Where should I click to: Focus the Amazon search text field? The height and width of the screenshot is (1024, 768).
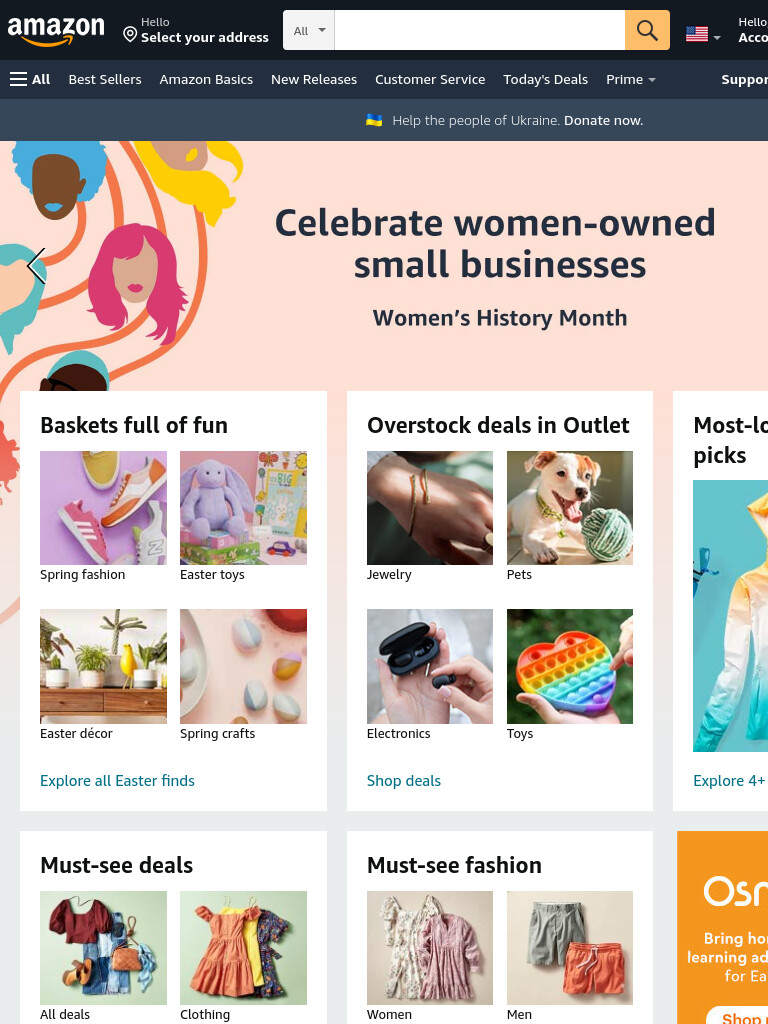pos(480,30)
